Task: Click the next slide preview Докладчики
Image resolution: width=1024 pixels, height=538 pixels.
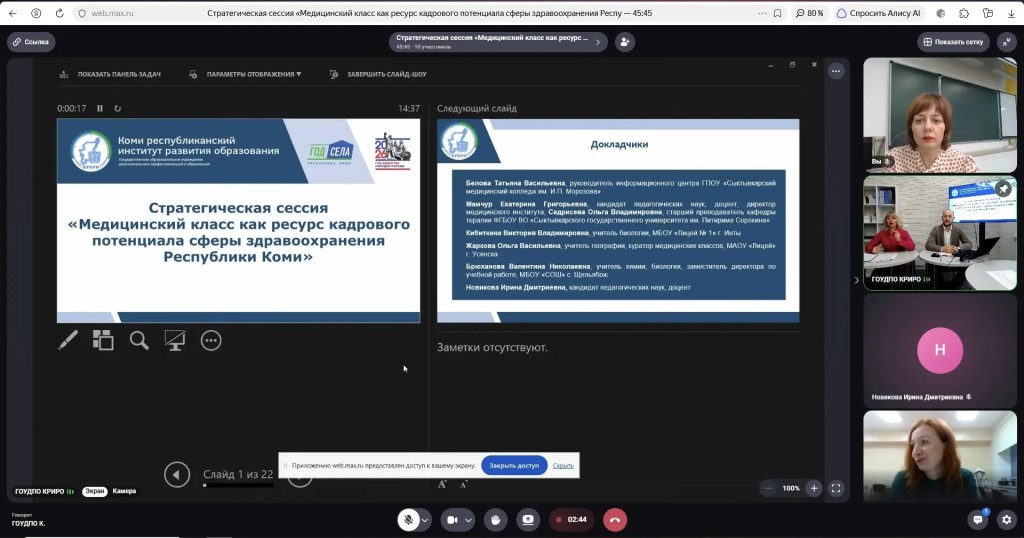Action: (618, 221)
